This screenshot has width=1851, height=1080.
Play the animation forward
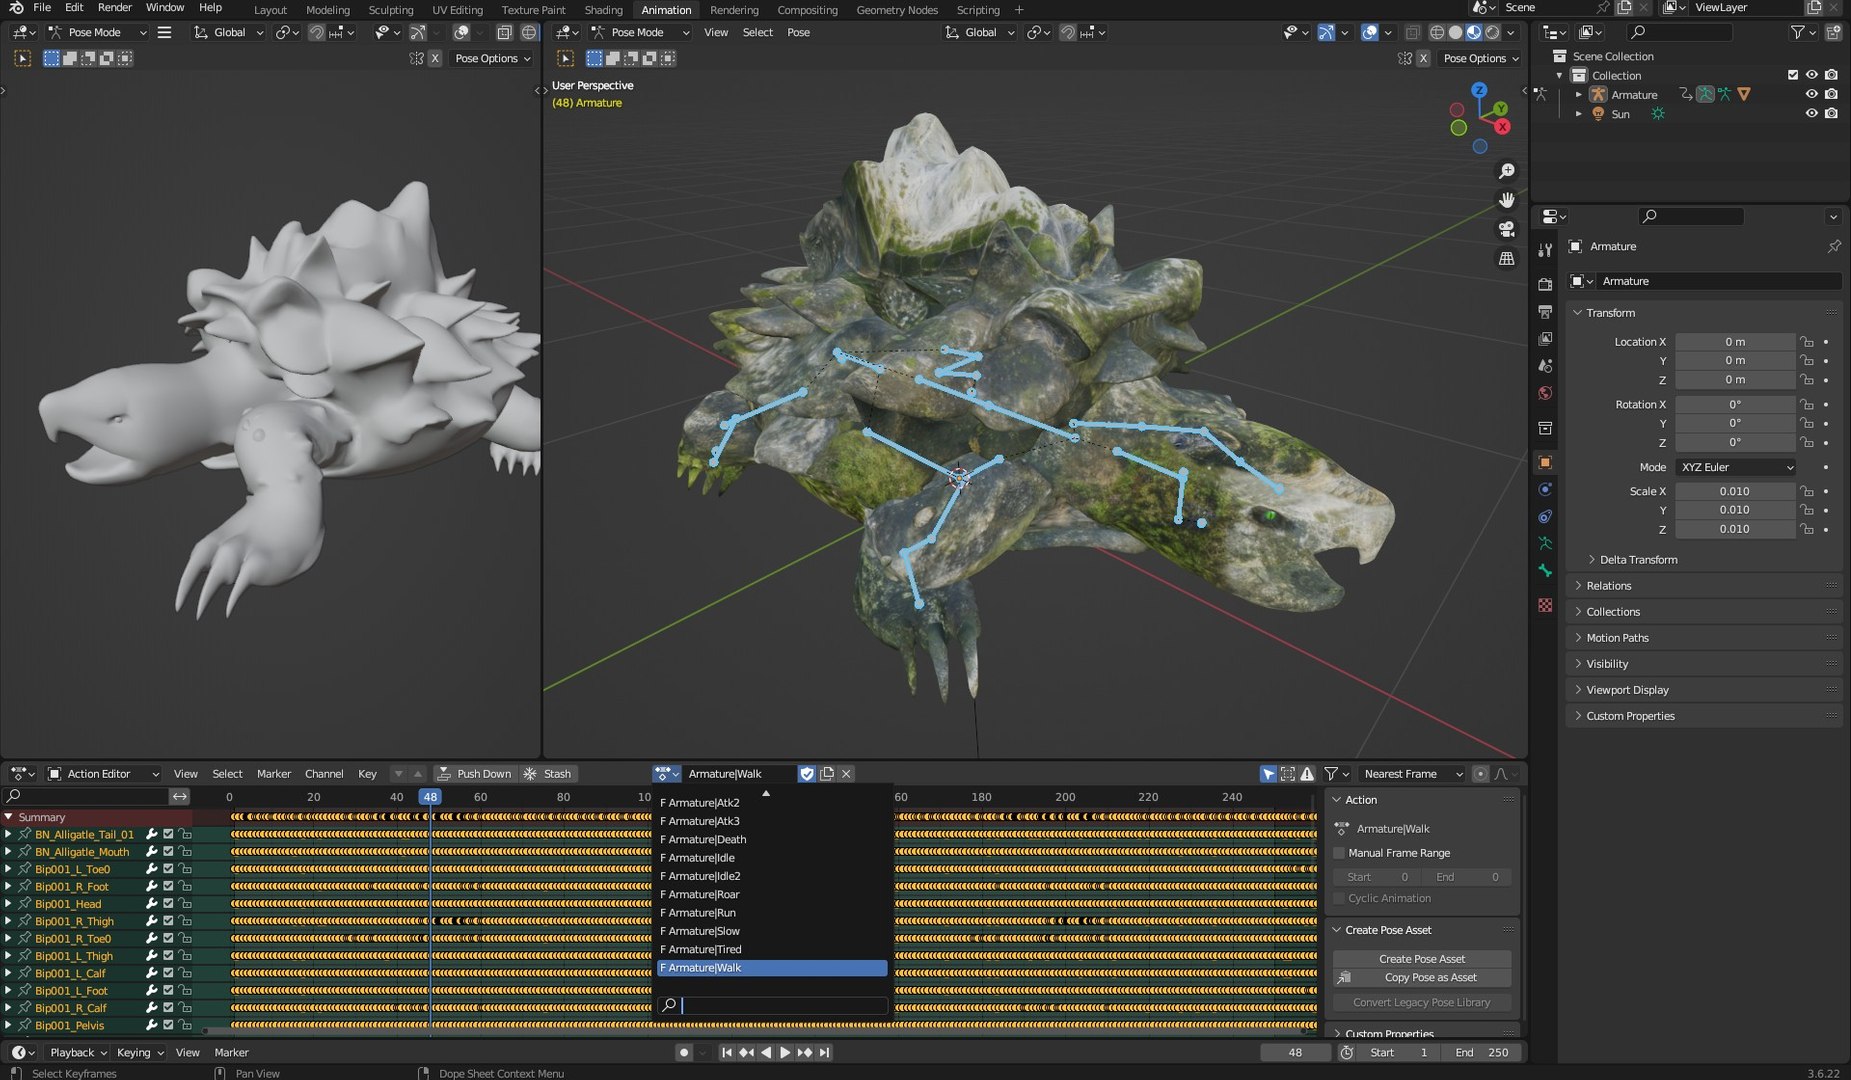[x=785, y=1052]
